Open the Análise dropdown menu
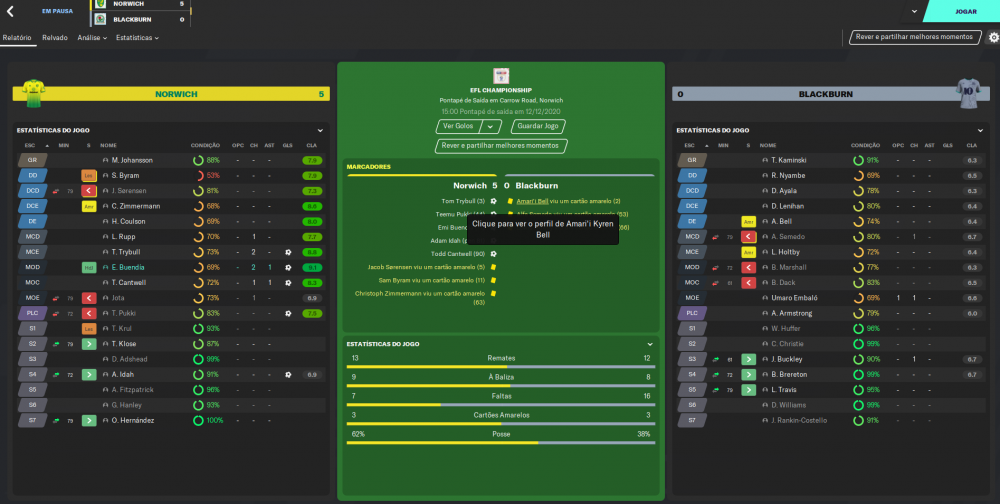The image size is (1000, 504). click(x=92, y=38)
